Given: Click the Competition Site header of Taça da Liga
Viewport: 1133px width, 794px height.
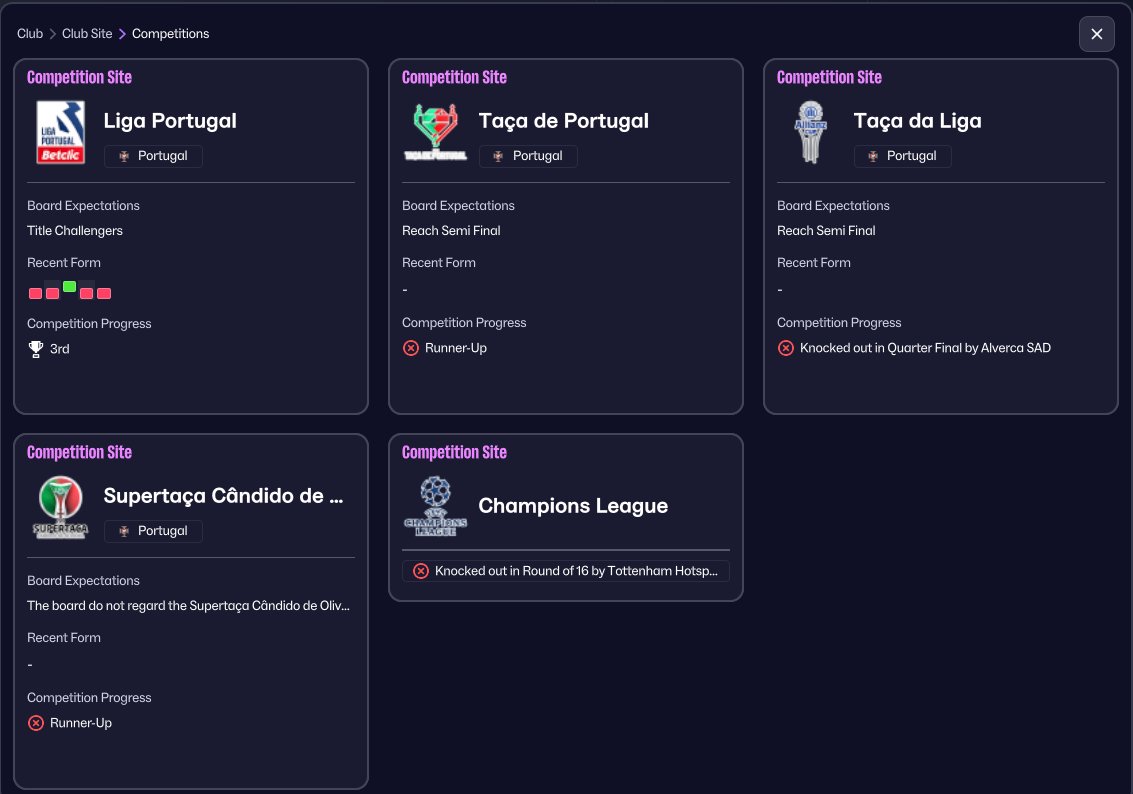Looking at the screenshot, I should coord(829,77).
